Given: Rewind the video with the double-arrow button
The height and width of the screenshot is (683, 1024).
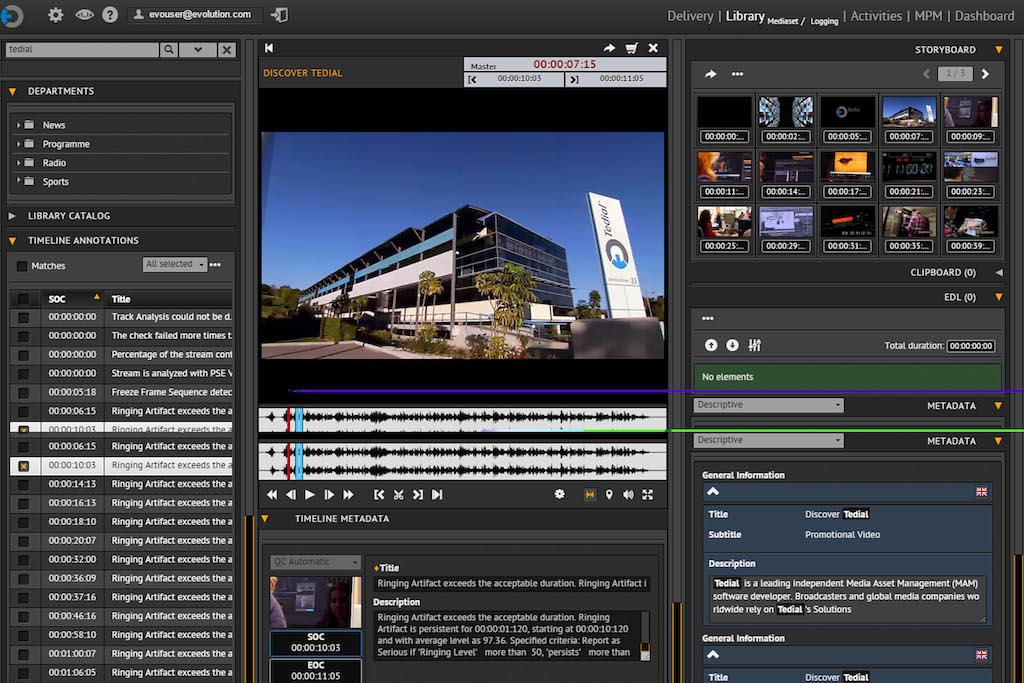Looking at the screenshot, I should pos(272,495).
